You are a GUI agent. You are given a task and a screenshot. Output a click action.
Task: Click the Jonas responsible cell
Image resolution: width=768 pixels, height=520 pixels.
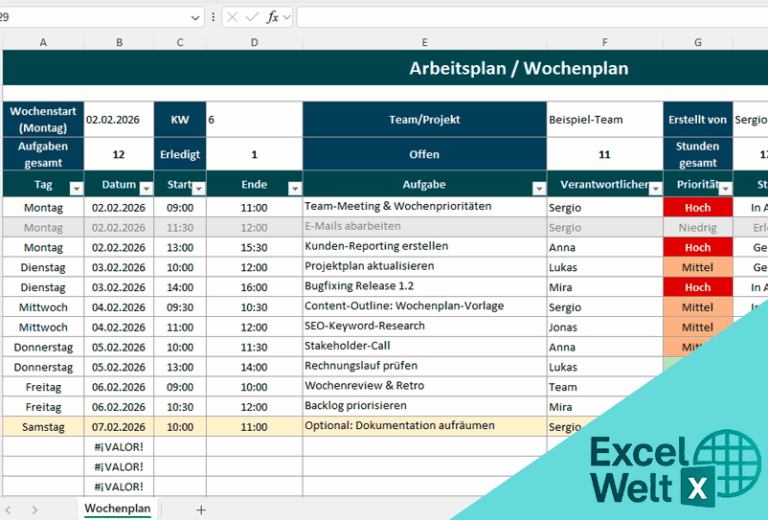pos(605,327)
